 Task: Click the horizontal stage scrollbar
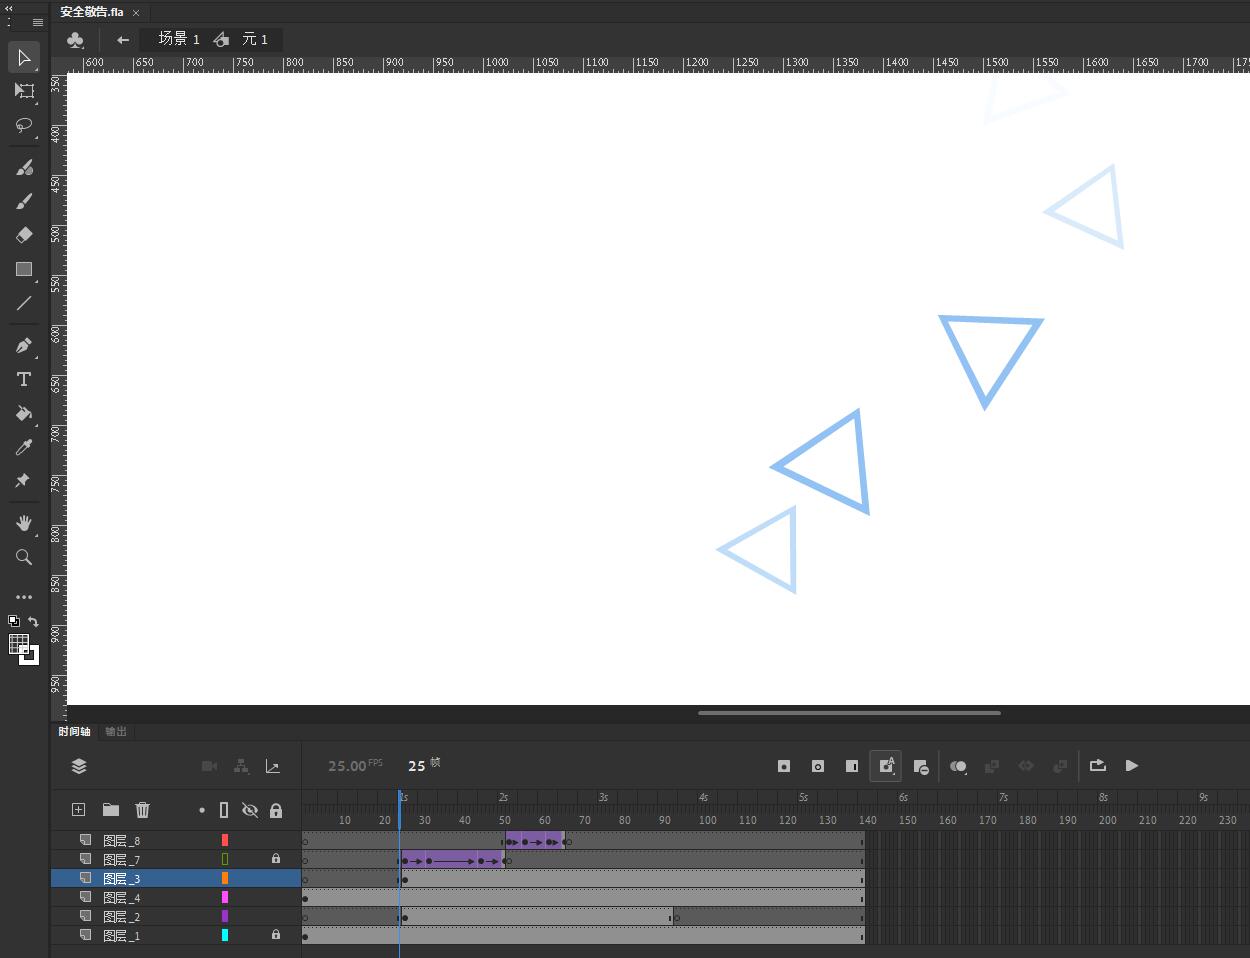(x=849, y=713)
